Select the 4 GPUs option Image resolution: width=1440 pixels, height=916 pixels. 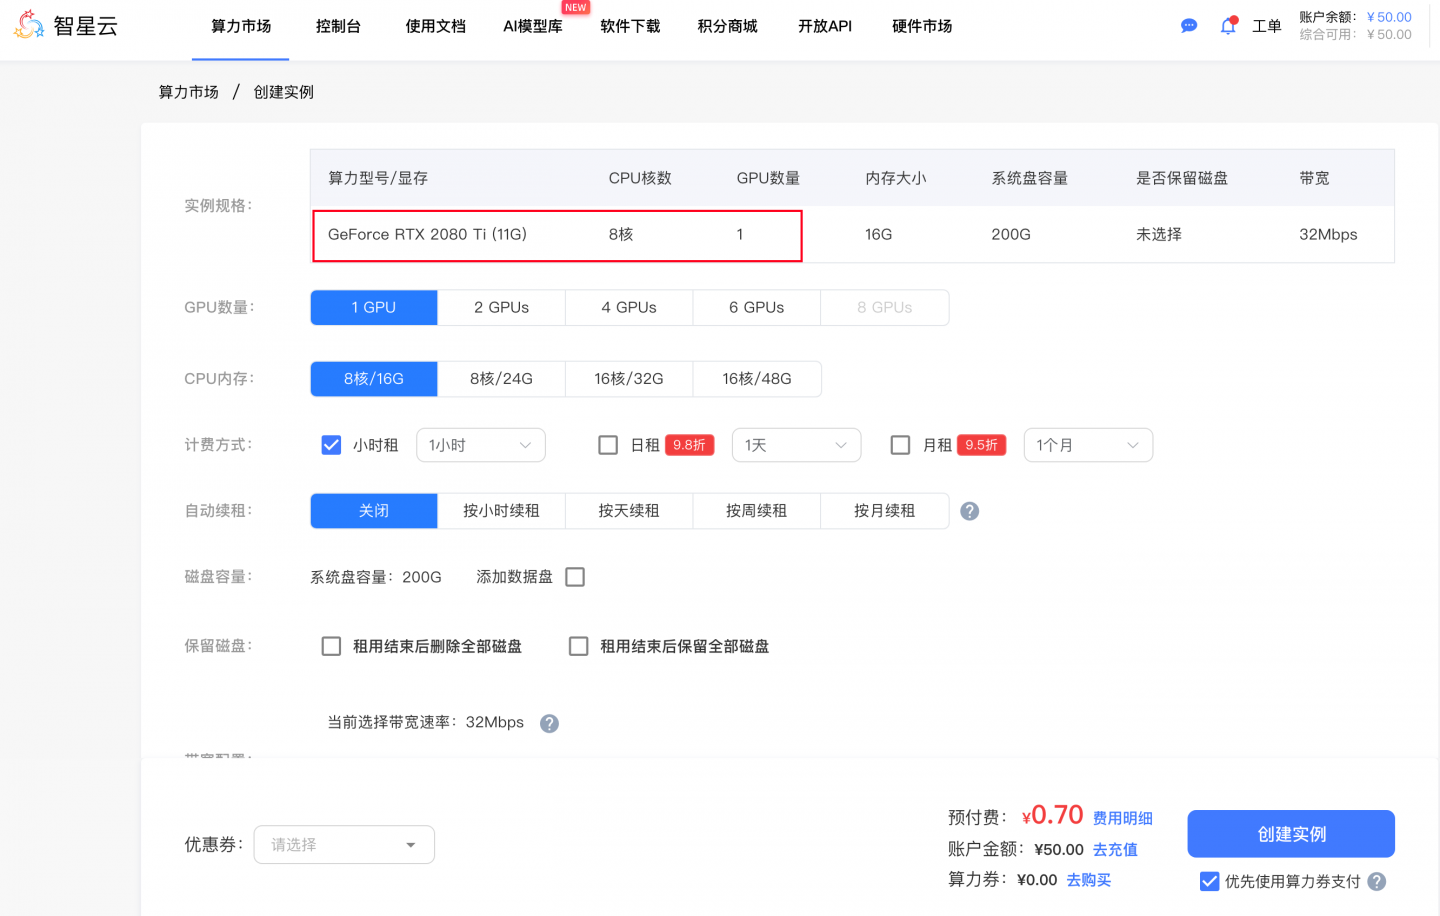click(629, 308)
